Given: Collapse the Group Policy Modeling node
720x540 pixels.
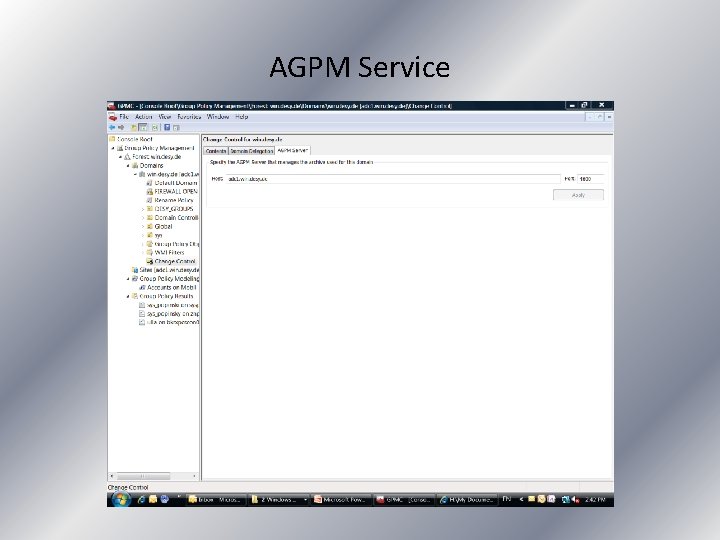Looking at the screenshot, I should pos(128,279).
